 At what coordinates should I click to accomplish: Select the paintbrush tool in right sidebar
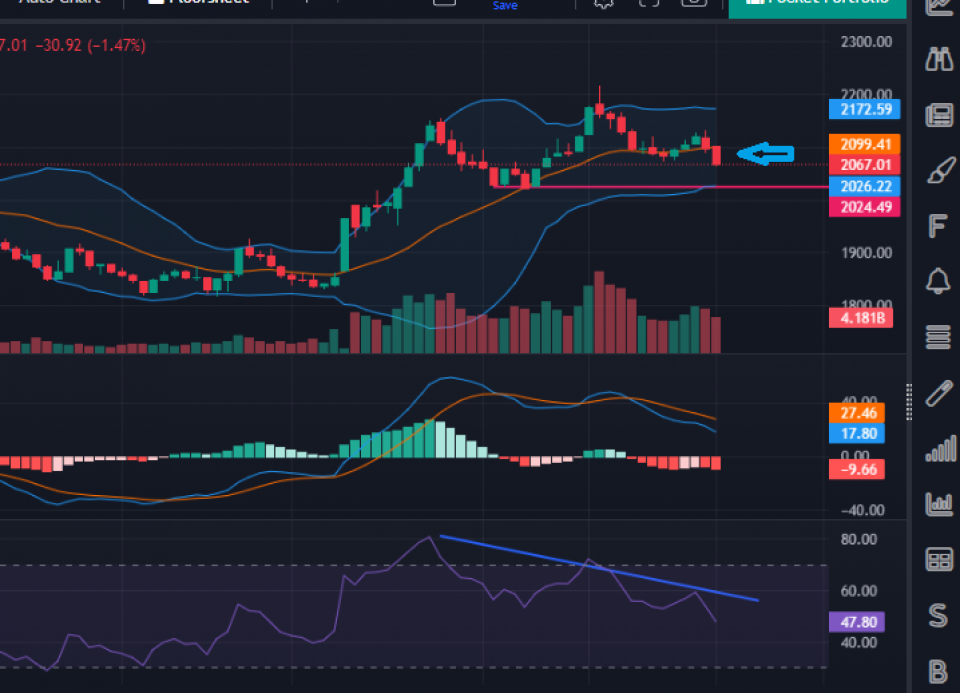point(938,170)
